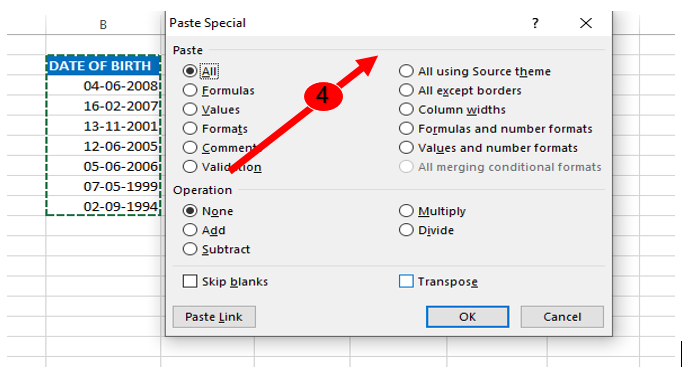Image resolution: width=692 pixels, height=376 pixels.
Task: Click the Paste Link button
Action: pyautogui.click(x=214, y=317)
